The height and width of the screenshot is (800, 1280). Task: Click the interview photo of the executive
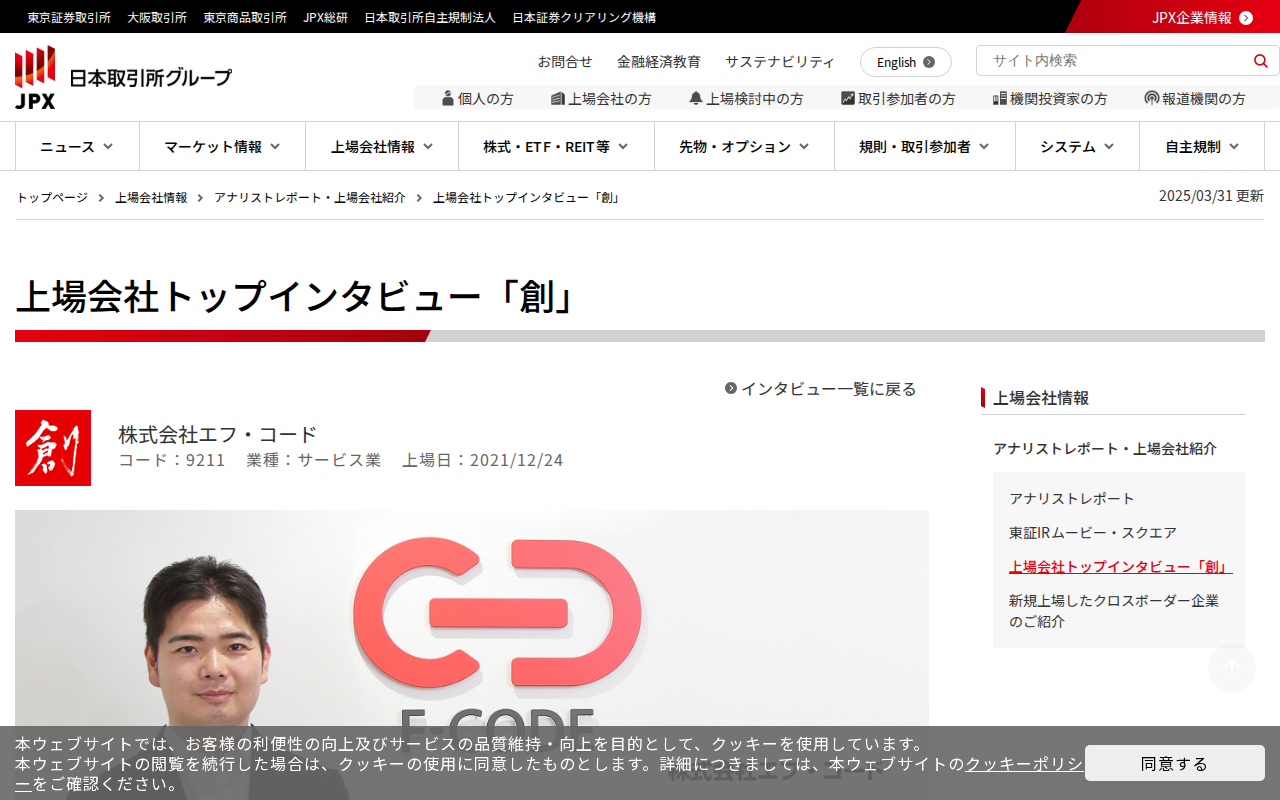[x=472, y=655]
